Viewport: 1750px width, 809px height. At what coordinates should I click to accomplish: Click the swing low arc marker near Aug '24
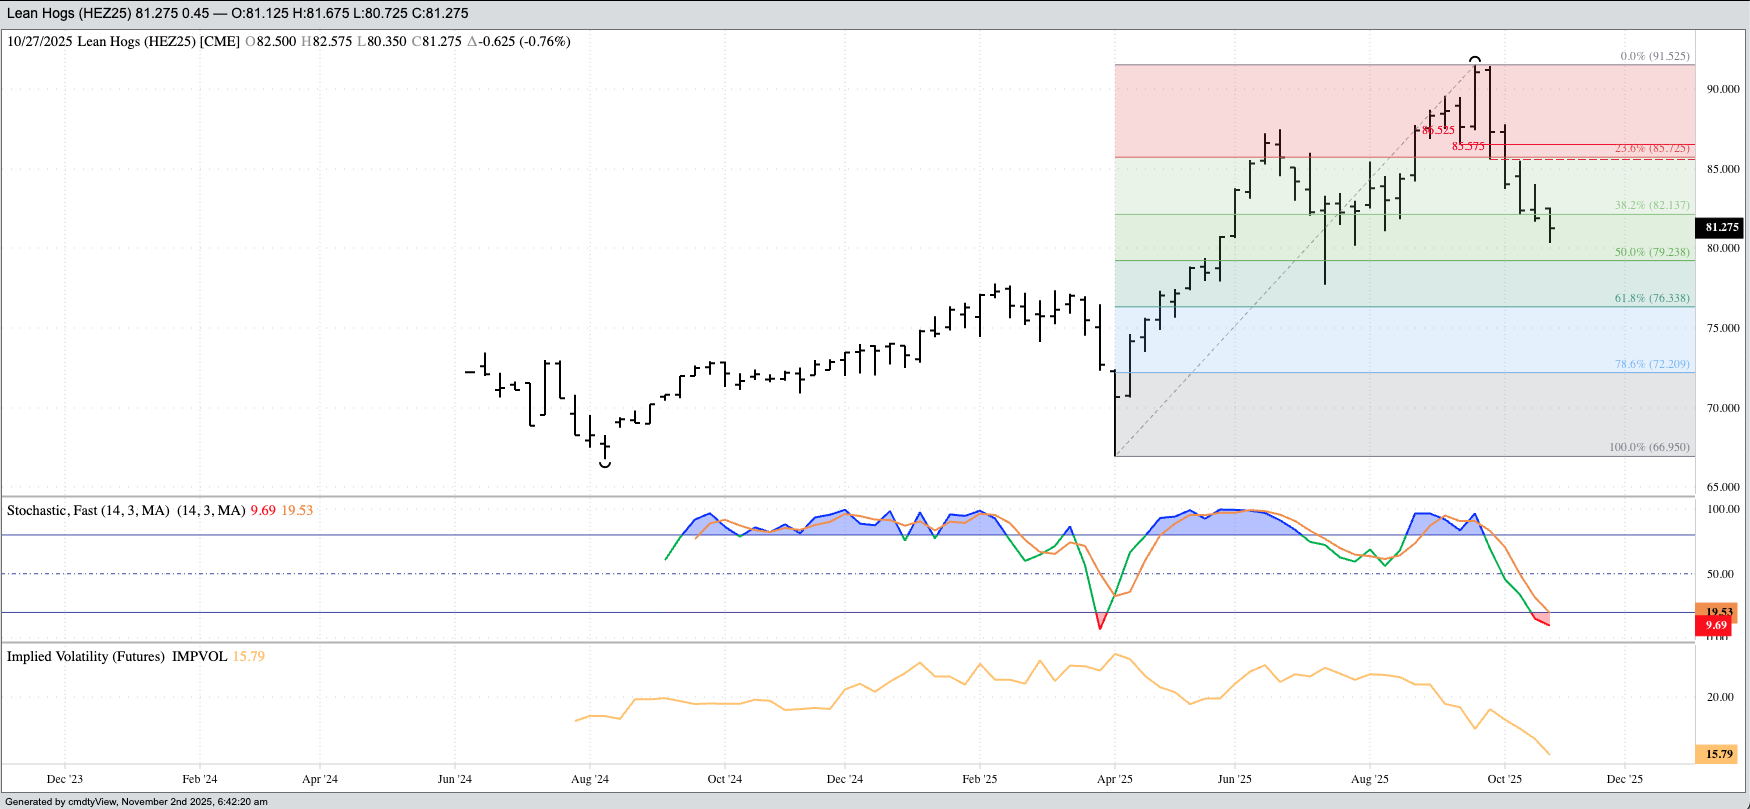coord(605,464)
